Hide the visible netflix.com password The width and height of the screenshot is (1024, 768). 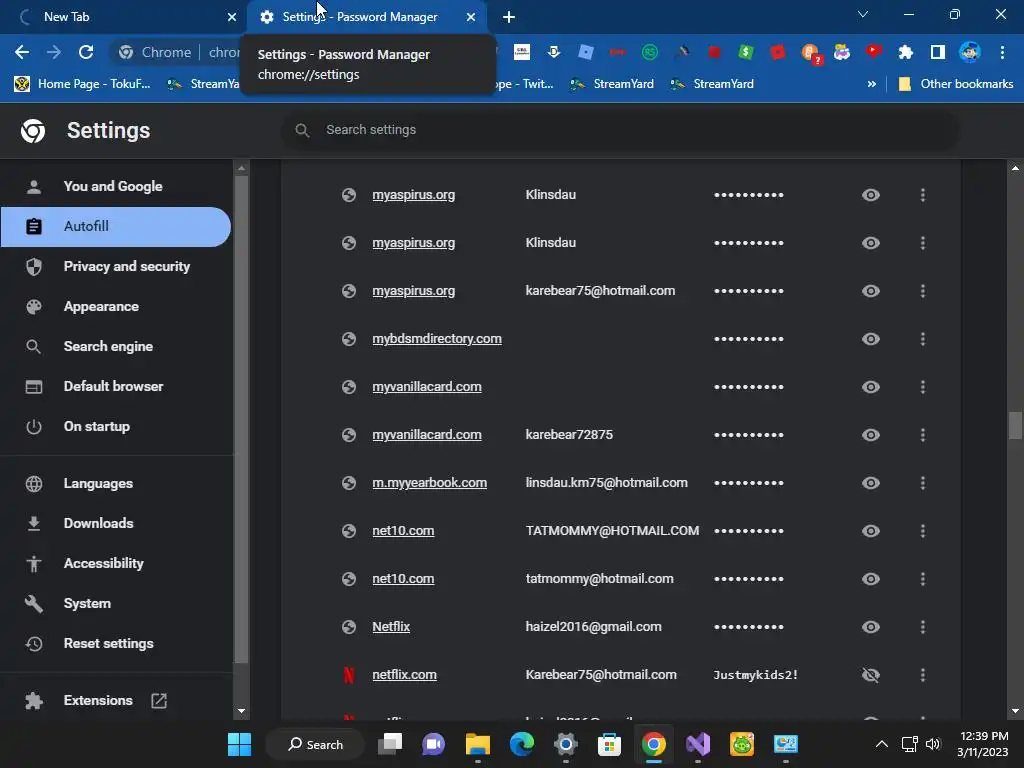click(x=871, y=675)
